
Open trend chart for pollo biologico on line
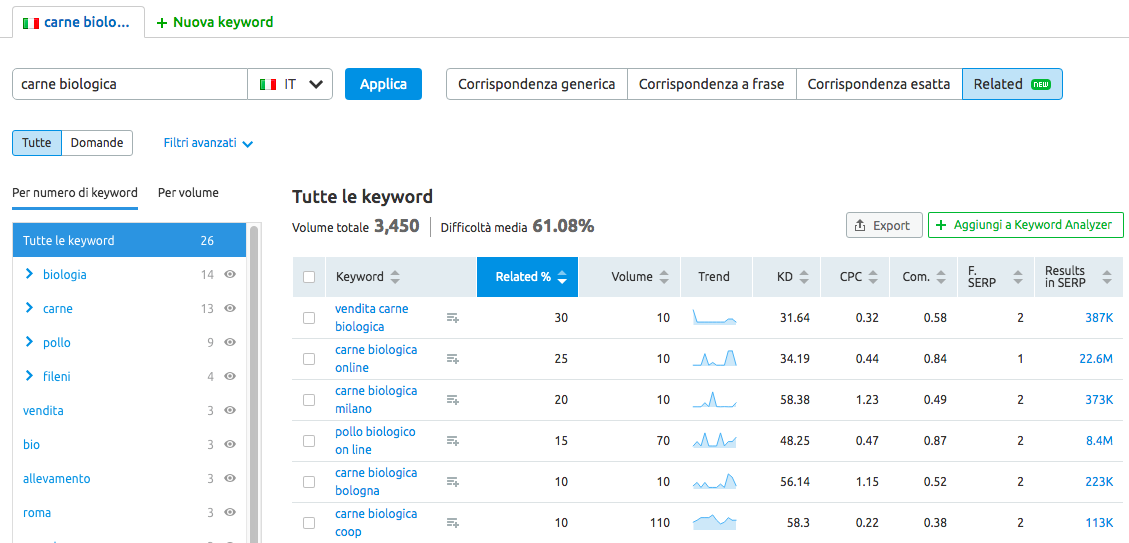[714, 440]
